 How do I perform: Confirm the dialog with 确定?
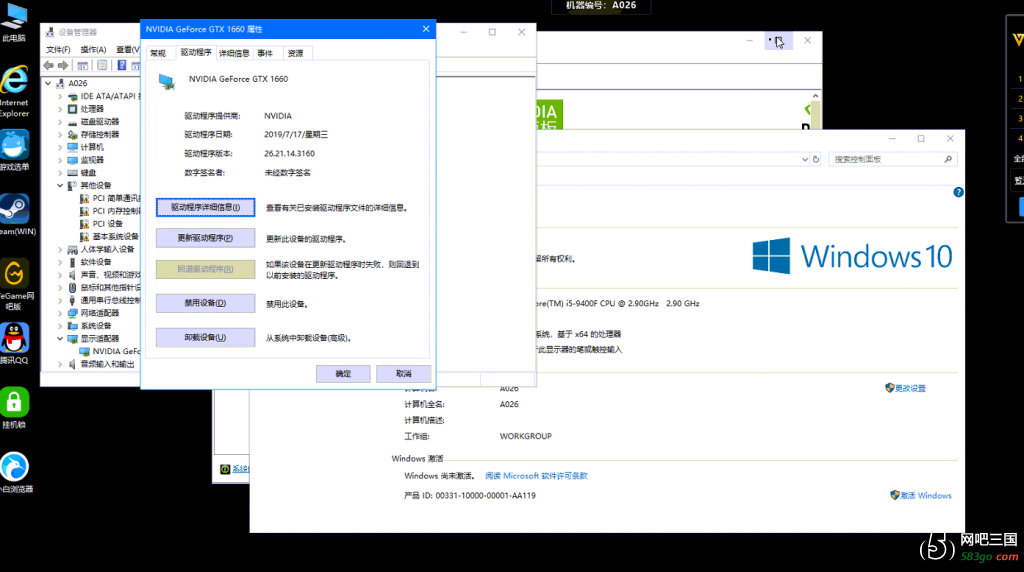click(343, 373)
